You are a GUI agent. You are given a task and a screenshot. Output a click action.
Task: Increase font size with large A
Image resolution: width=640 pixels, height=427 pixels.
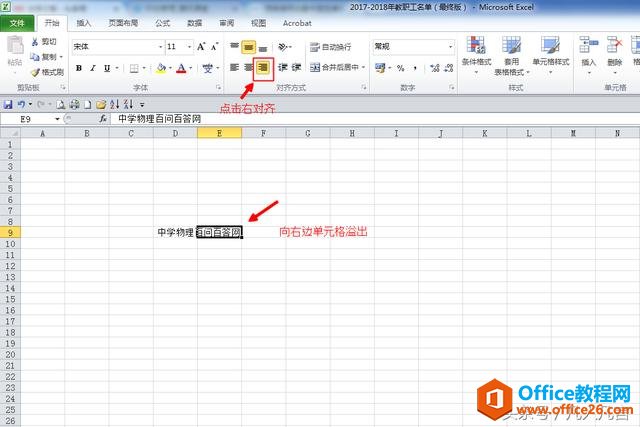click(x=201, y=47)
